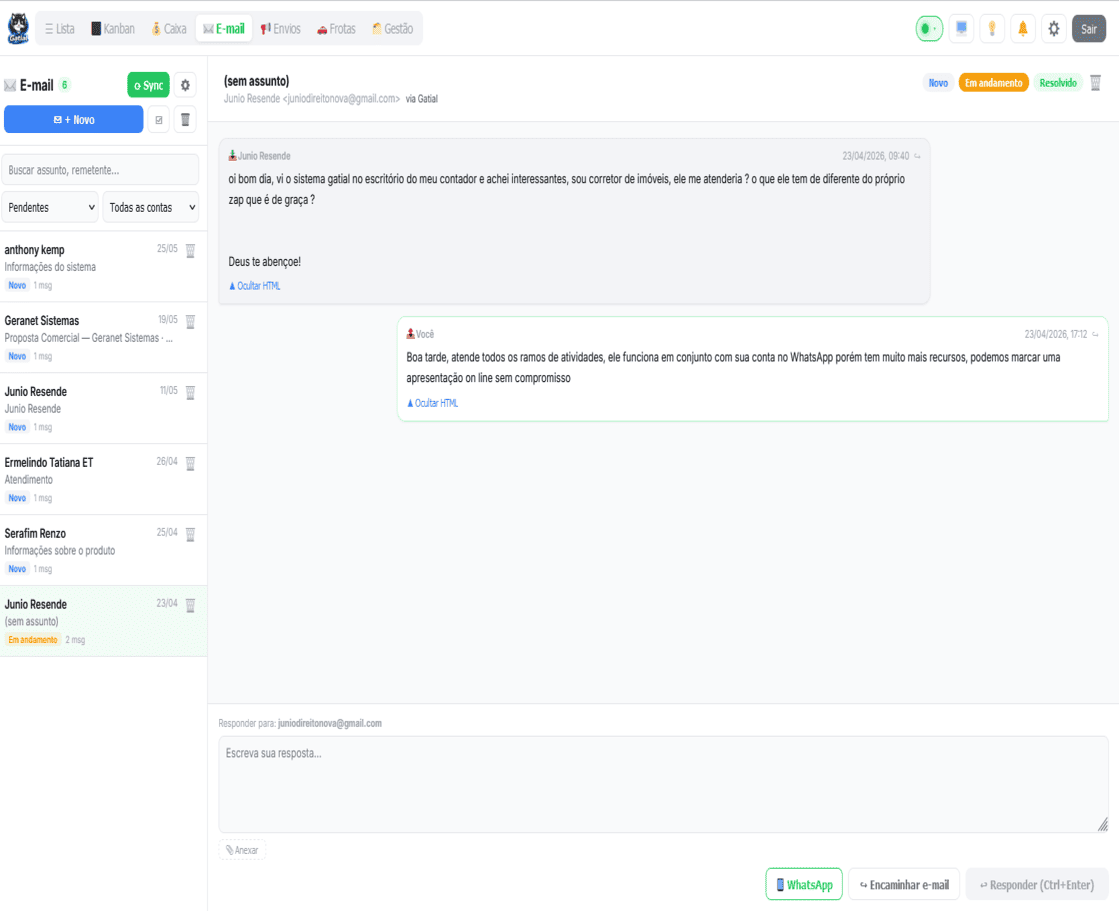The image size is (1119, 911).
Task: Mark conversation as Resolvido
Action: [x=1058, y=83]
